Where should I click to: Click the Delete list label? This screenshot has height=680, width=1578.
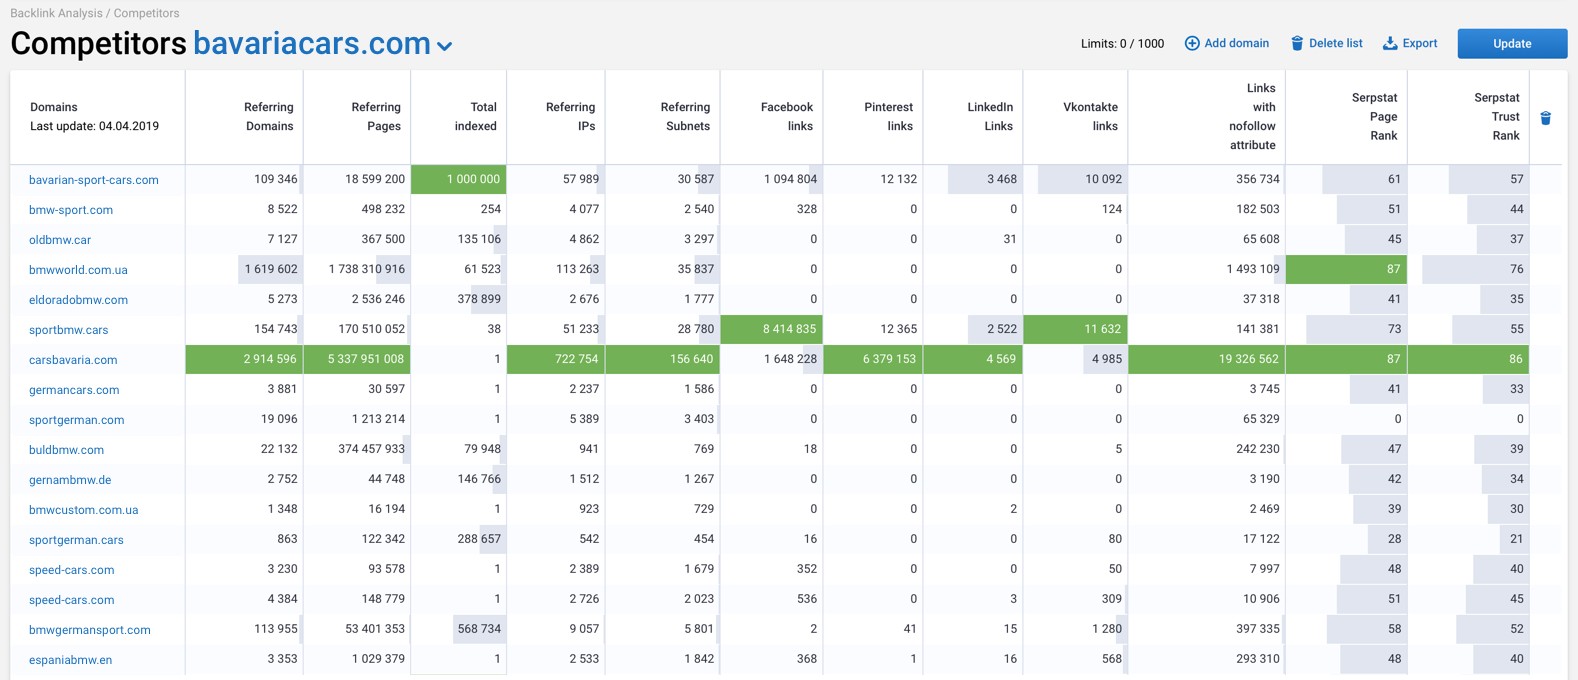pyautogui.click(x=1336, y=43)
